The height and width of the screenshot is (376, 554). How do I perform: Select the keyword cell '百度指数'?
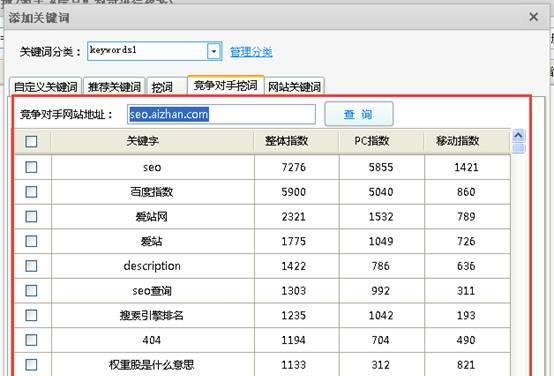pyautogui.click(x=152, y=192)
